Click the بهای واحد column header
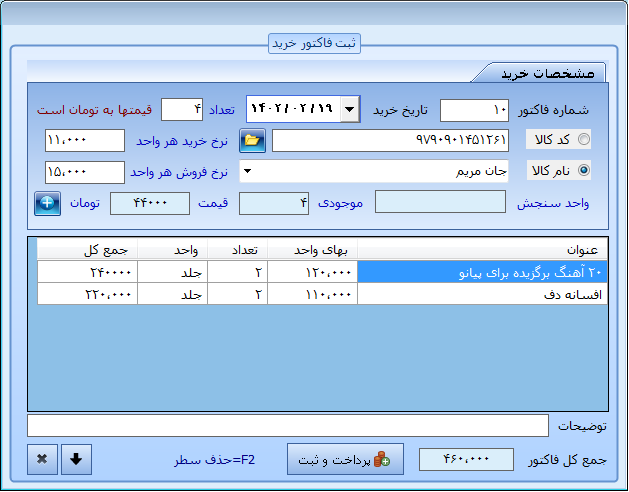Image resolution: width=629 pixels, height=492 pixels. tap(312, 250)
